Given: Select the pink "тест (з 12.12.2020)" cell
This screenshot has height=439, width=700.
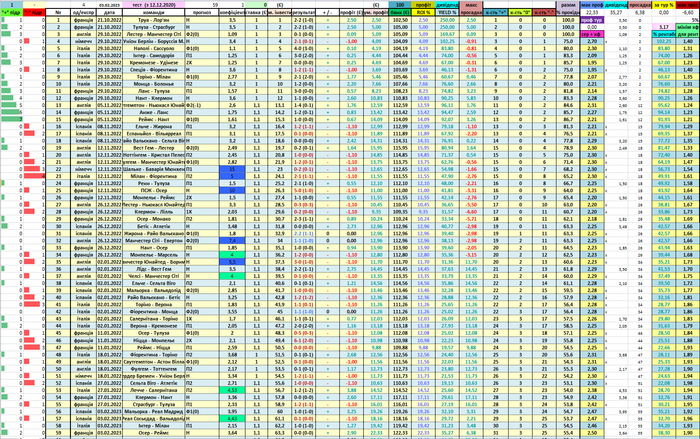Looking at the screenshot, I should pos(154,5).
